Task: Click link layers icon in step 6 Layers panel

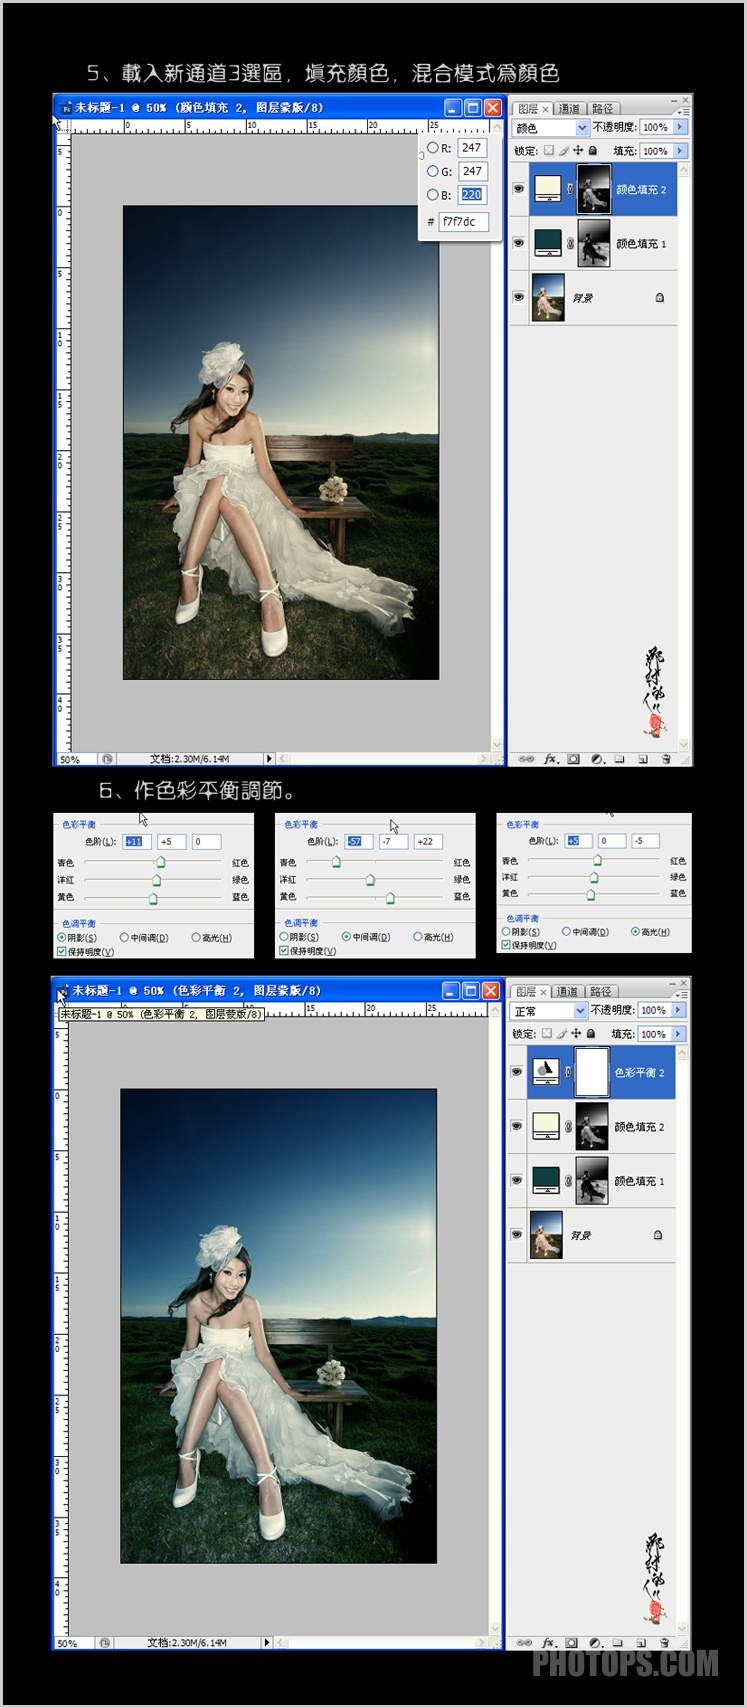Action: pos(525,1642)
